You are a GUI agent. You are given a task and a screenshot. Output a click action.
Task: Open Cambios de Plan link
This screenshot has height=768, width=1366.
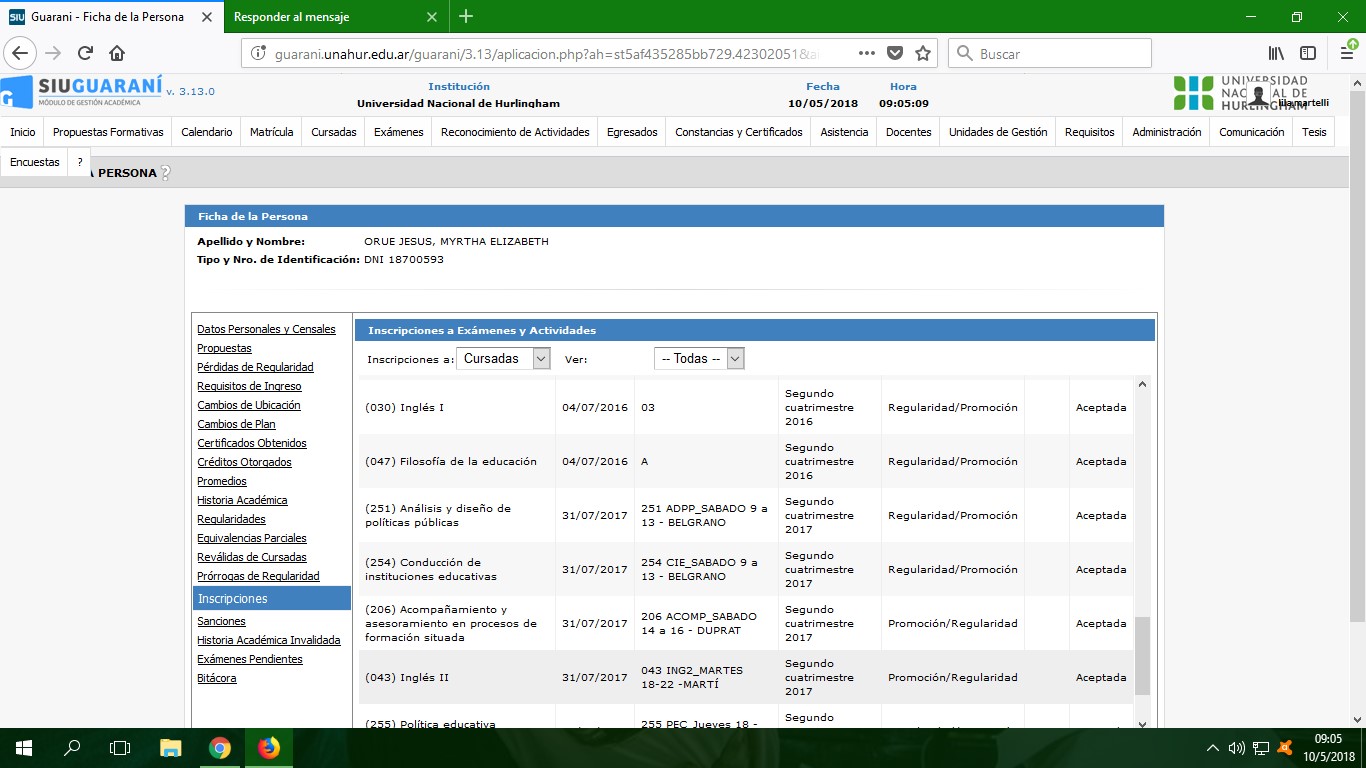pyautogui.click(x=236, y=424)
